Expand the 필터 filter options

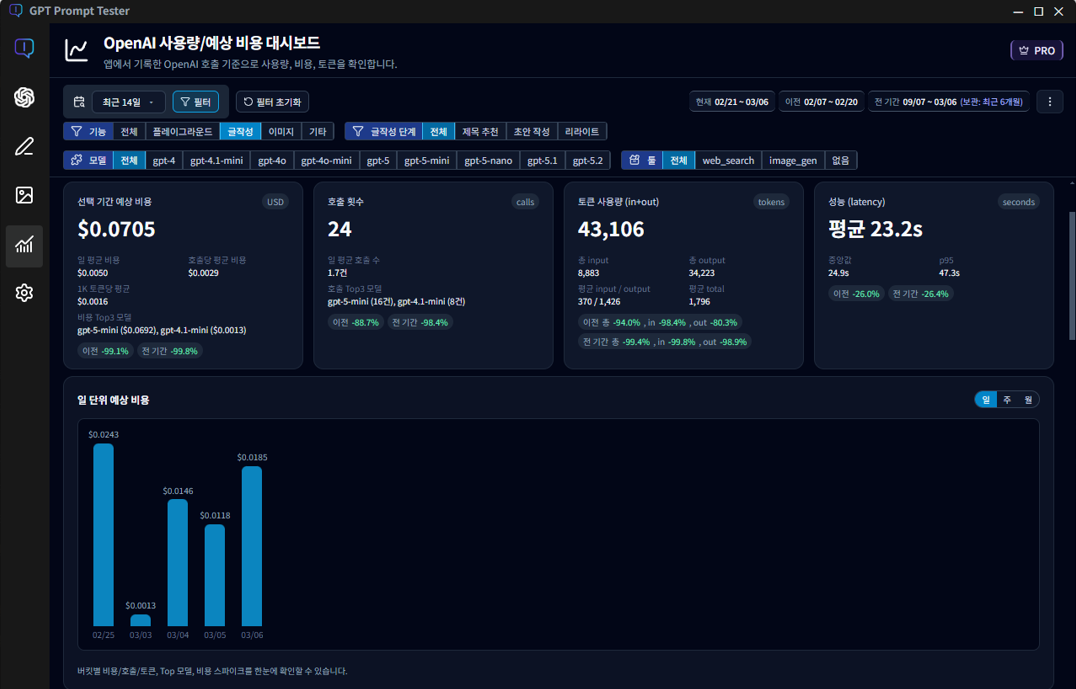(194, 102)
